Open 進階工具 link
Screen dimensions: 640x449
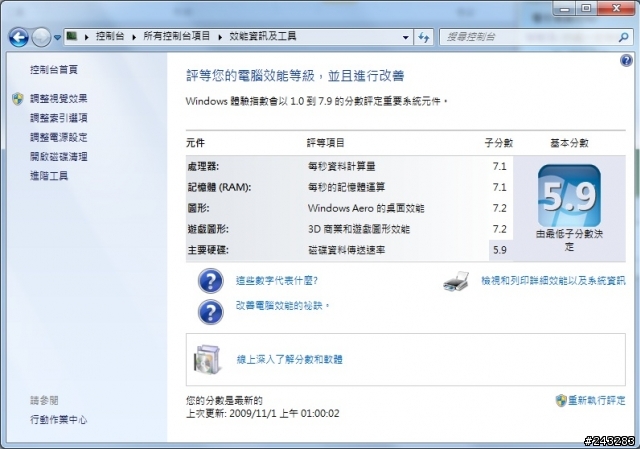[x=49, y=176]
